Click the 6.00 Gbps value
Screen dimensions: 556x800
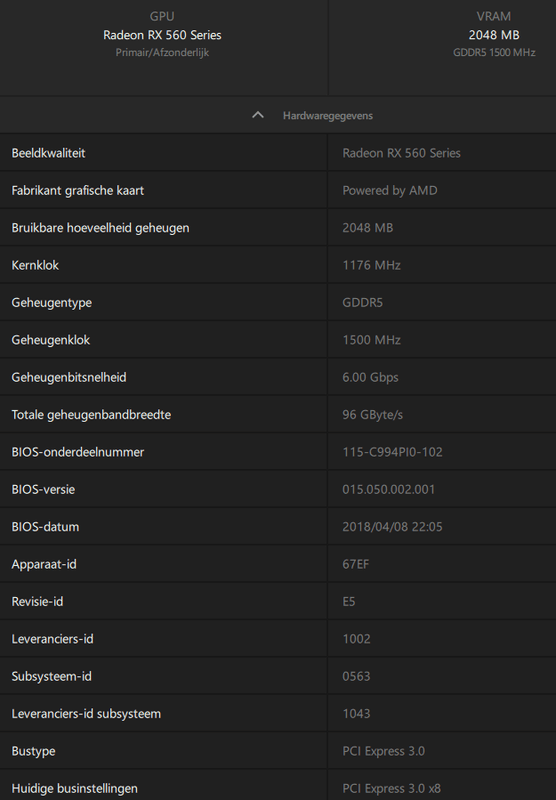point(370,377)
